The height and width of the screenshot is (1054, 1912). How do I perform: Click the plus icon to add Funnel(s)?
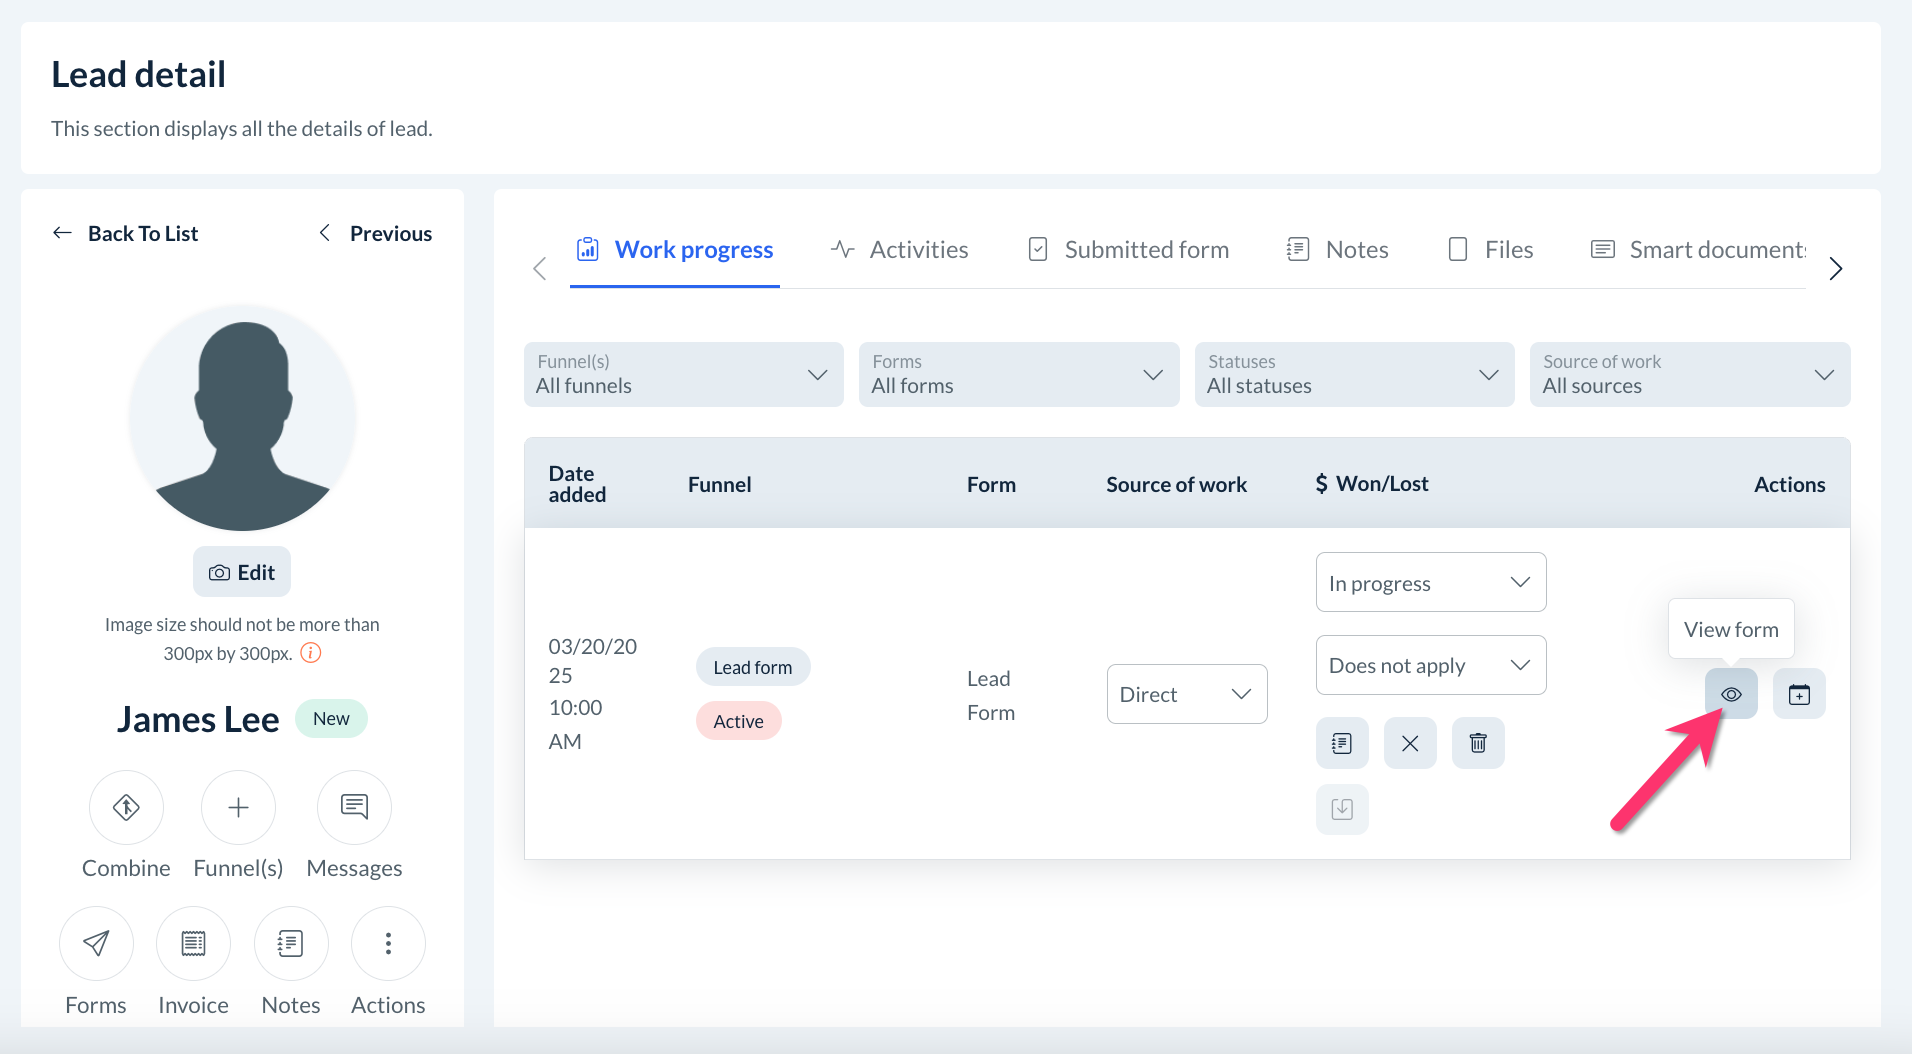pos(238,808)
